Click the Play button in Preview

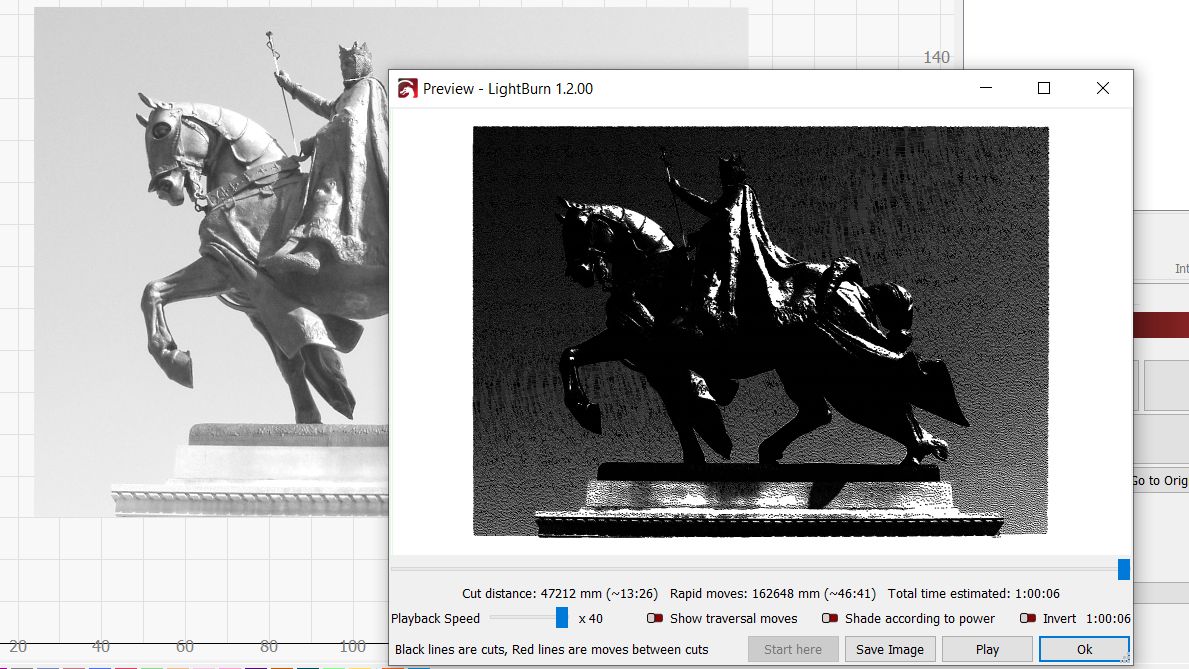point(987,649)
